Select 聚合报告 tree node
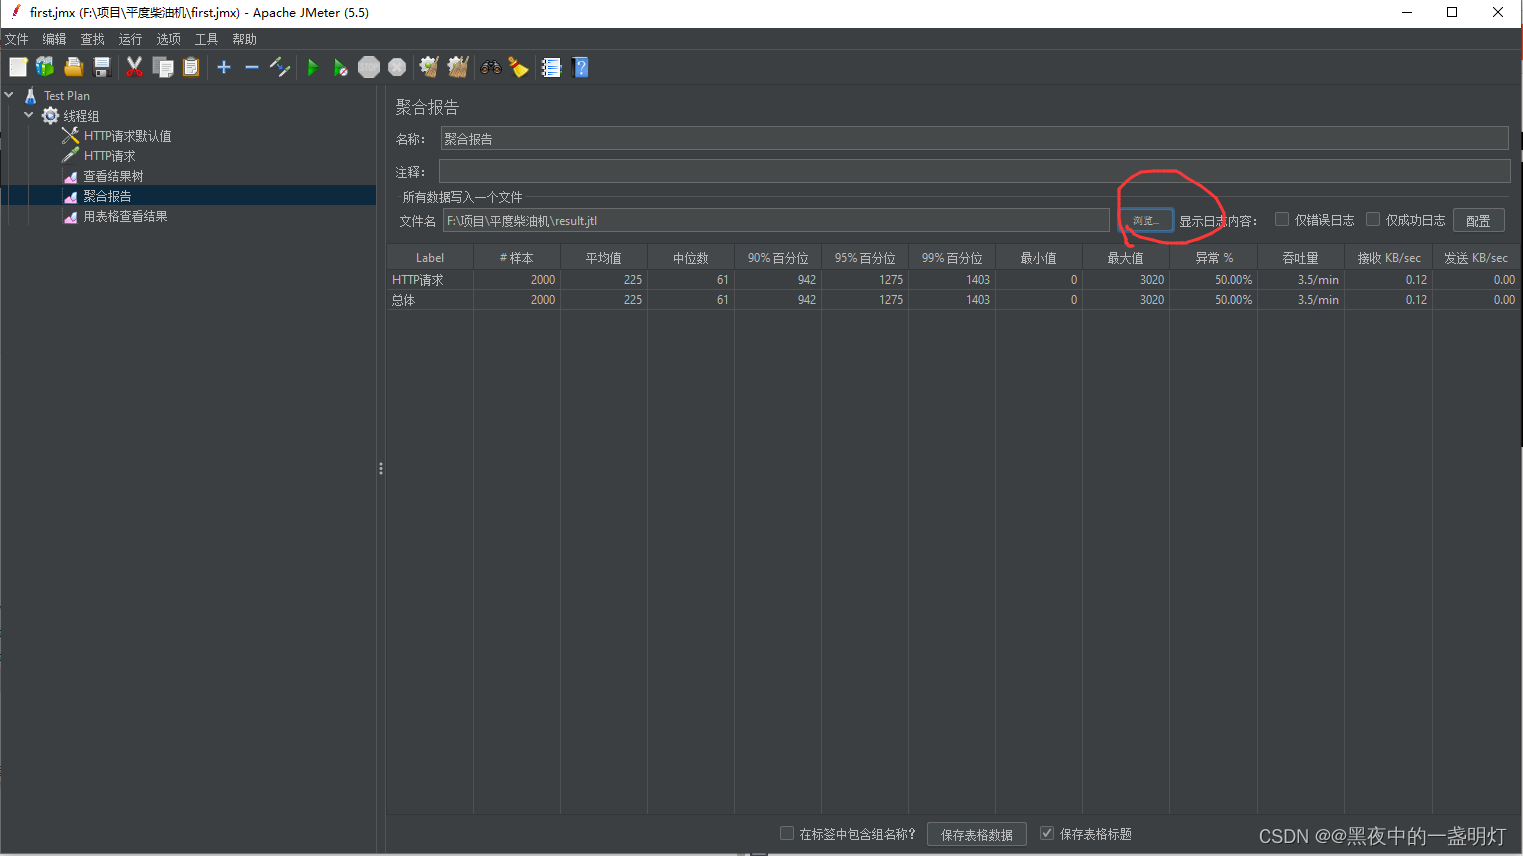 click(107, 196)
